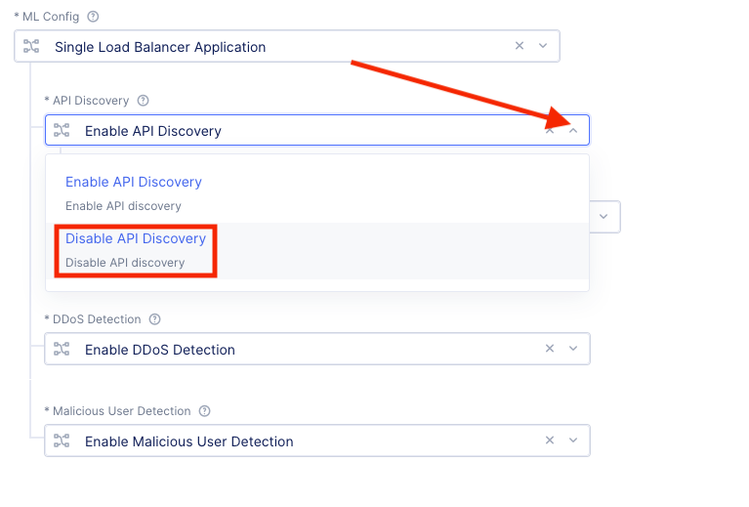This screenshot has height=507, width=749.
Task: Clear the Enable API Discovery selection
Action: pos(549,130)
